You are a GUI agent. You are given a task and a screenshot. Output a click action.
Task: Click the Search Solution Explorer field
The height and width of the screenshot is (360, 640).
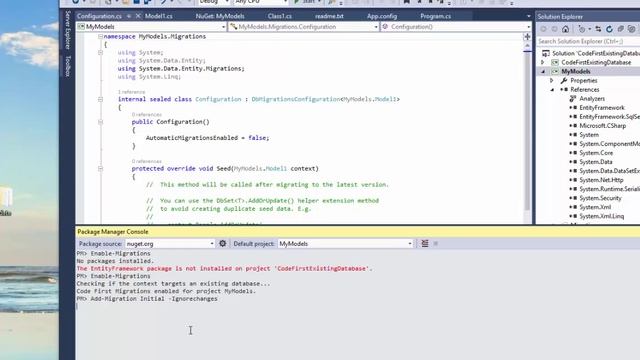[588, 41]
